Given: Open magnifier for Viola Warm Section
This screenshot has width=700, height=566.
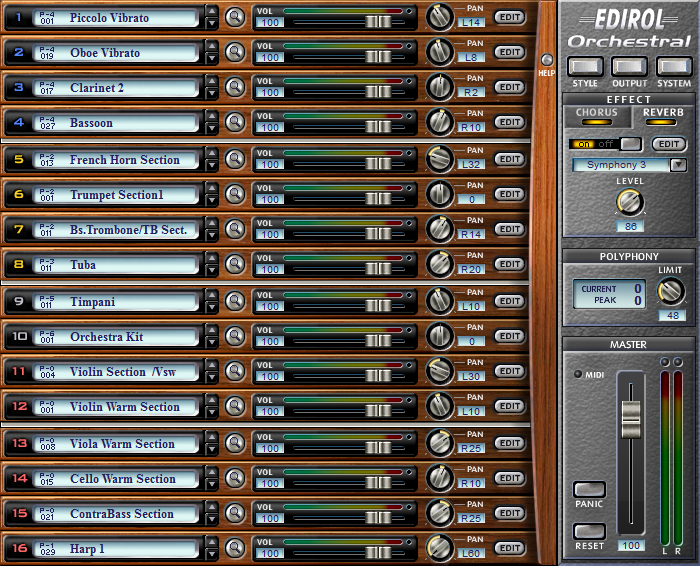Looking at the screenshot, I should click(234, 443).
